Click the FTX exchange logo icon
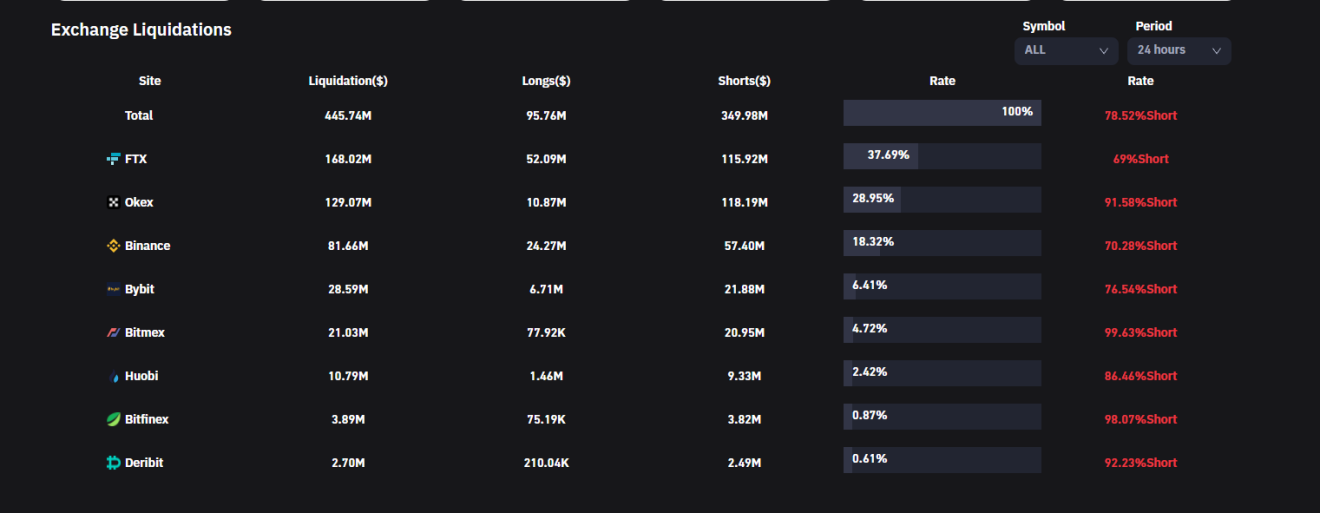The height and width of the screenshot is (513, 1320). click(x=113, y=159)
